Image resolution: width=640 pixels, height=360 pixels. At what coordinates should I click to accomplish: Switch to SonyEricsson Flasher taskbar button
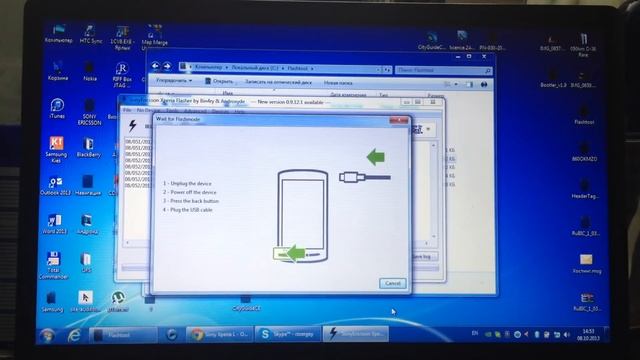tap(356, 333)
